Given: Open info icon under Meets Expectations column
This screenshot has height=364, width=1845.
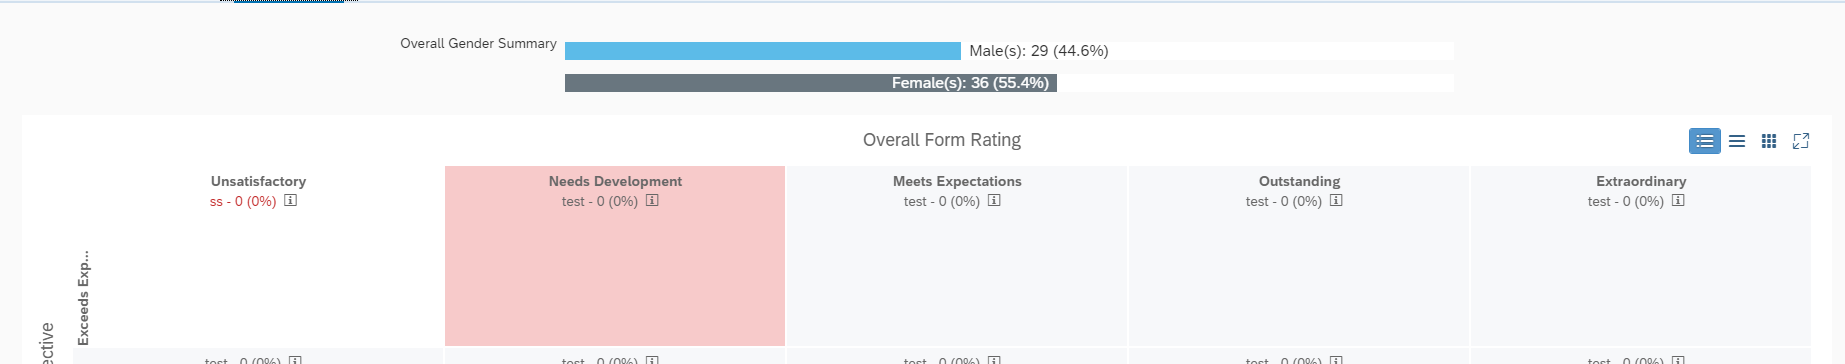Looking at the screenshot, I should click(994, 200).
